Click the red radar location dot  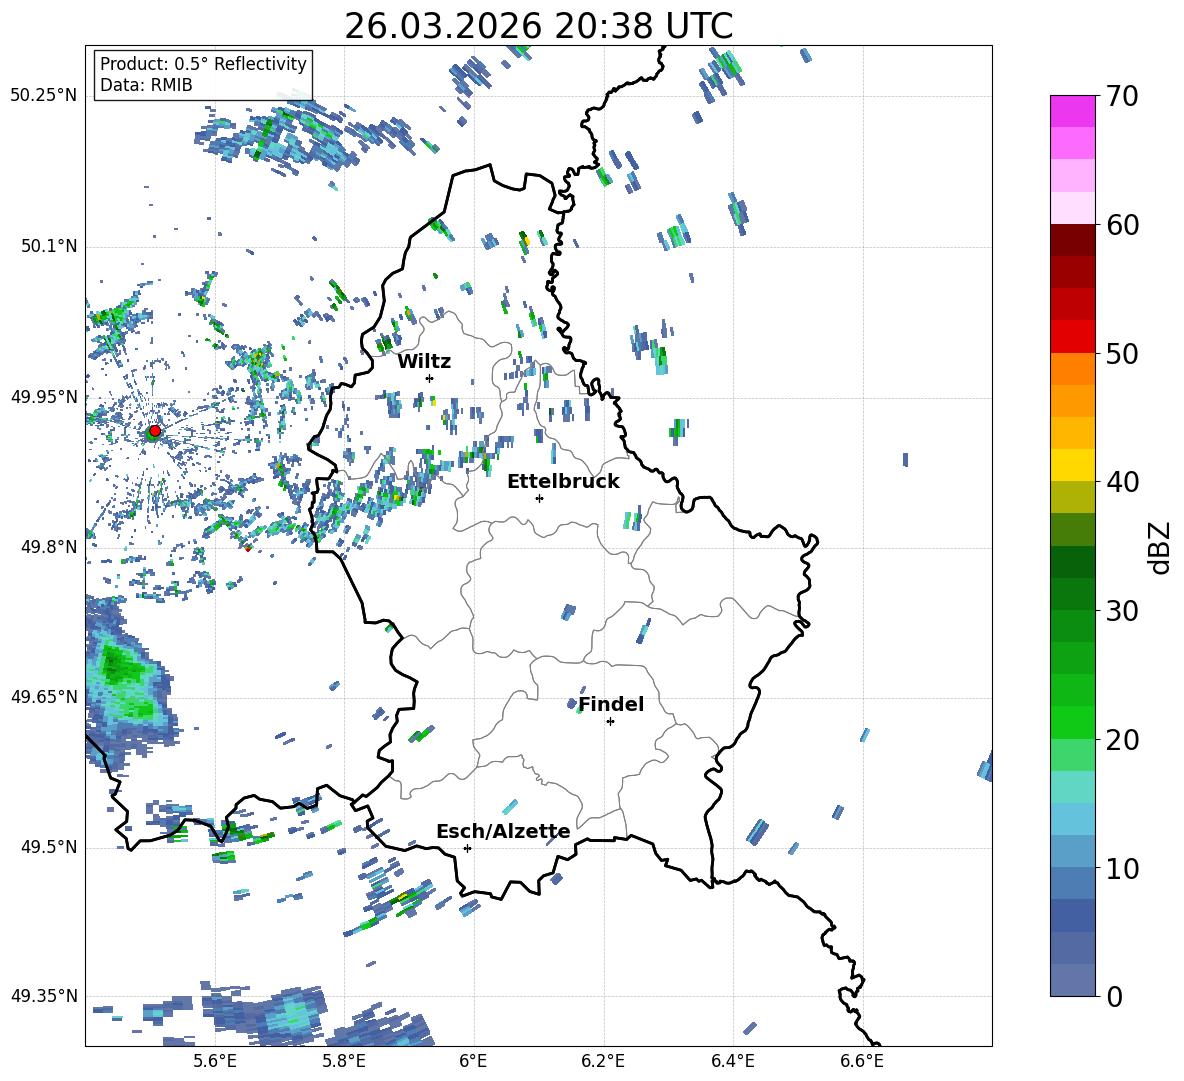[x=155, y=431]
